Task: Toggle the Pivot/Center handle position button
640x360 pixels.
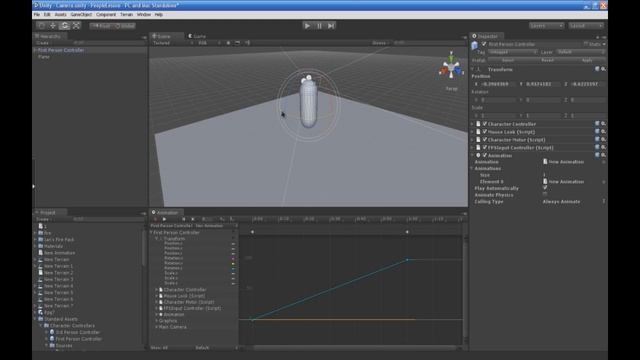Action: pos(101,26)
